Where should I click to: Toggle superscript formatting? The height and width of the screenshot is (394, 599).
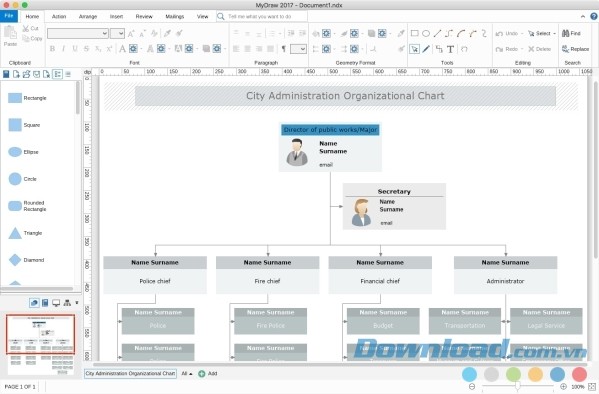[x=109, y=49]
